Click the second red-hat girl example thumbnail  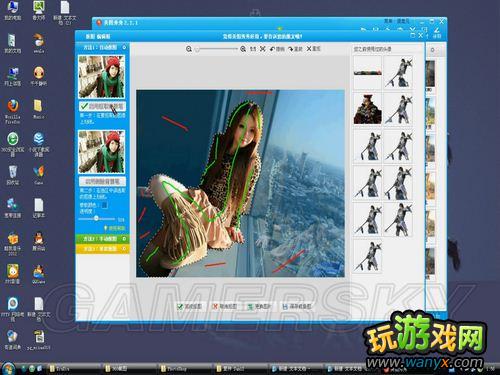click(102, 152)
